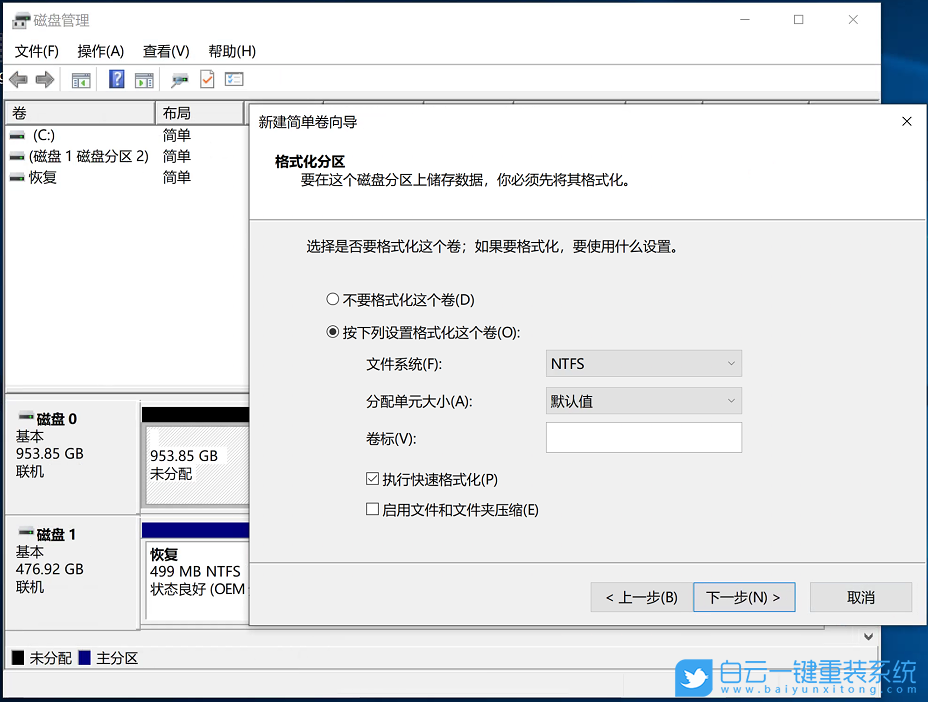
Task: Click the rescan disks toolbar icon
Action: [x=179, y=79]
